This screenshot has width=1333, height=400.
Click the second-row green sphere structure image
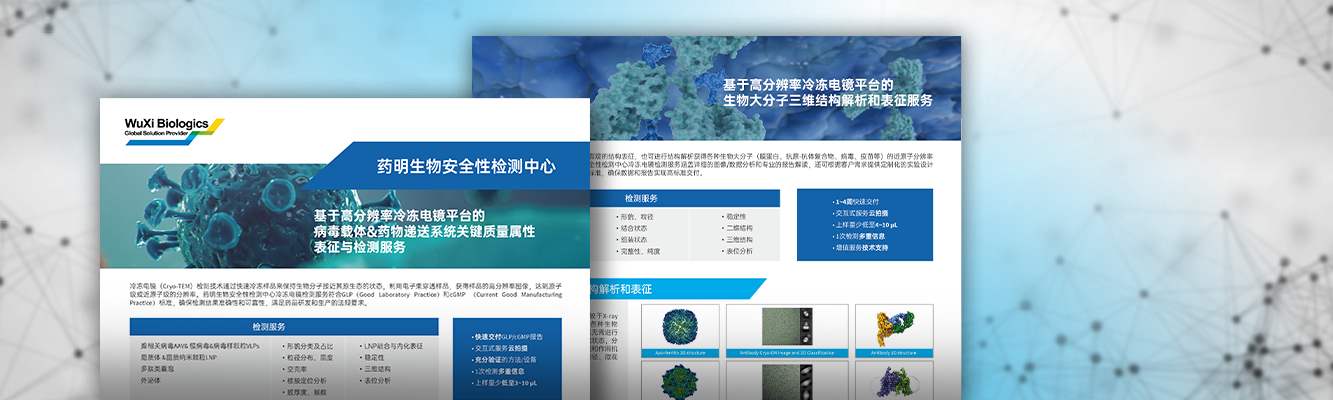(665, 381)
